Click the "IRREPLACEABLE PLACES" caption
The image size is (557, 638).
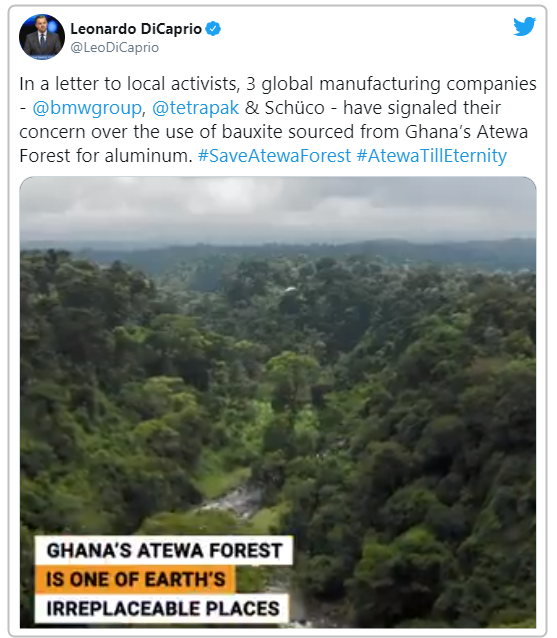[x=162, y=608]
